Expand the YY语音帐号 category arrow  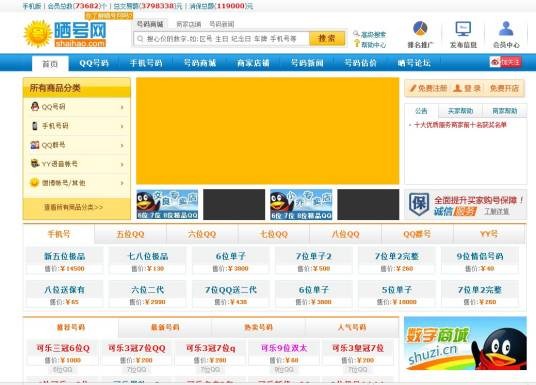pyautogui.click(x=122, y=164)
